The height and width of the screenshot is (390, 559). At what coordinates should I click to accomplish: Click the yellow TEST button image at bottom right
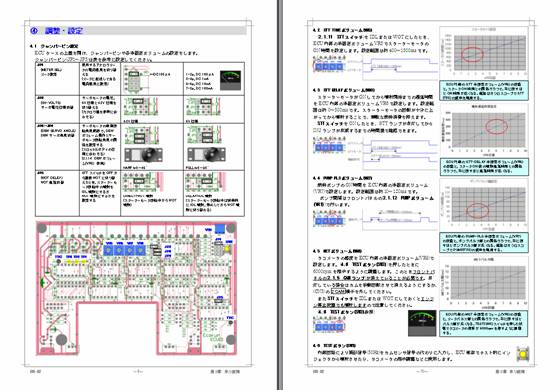[x=523, y=354]
